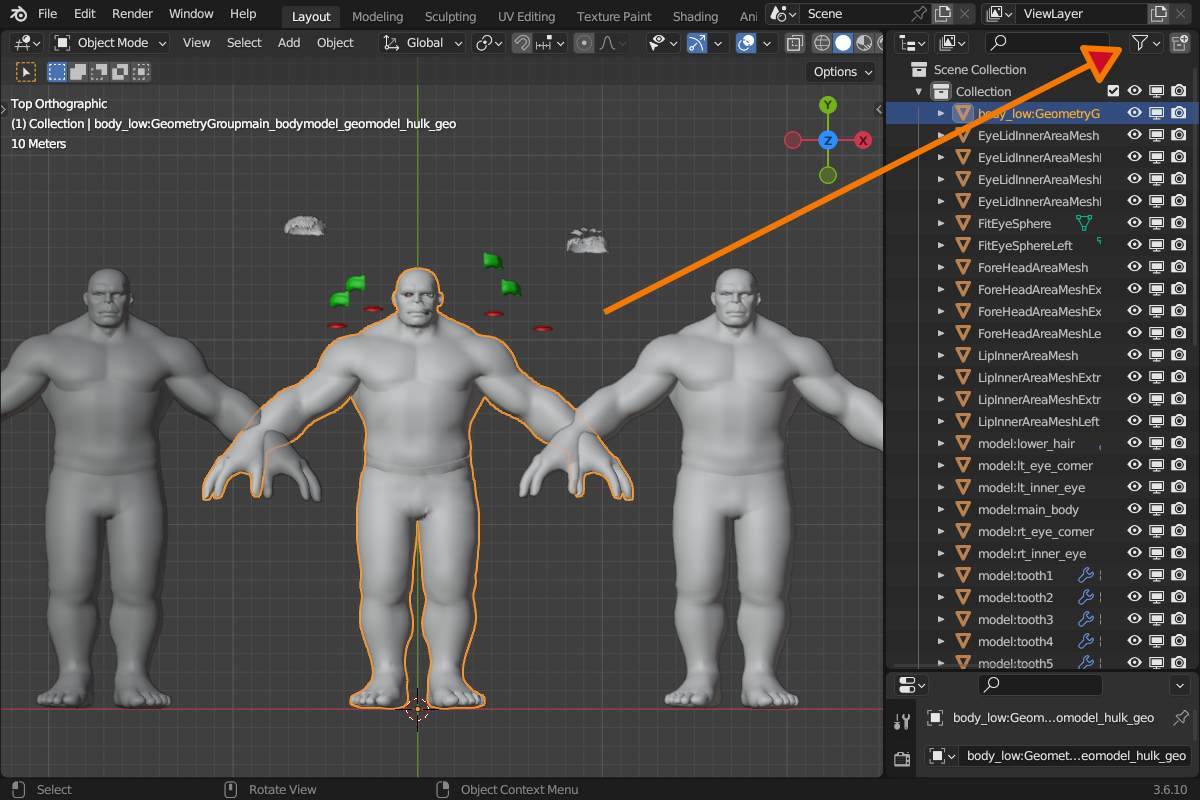Screen dimensions: 1200x800
Task: Collapse the Collection tree
Action: [919, 91]
